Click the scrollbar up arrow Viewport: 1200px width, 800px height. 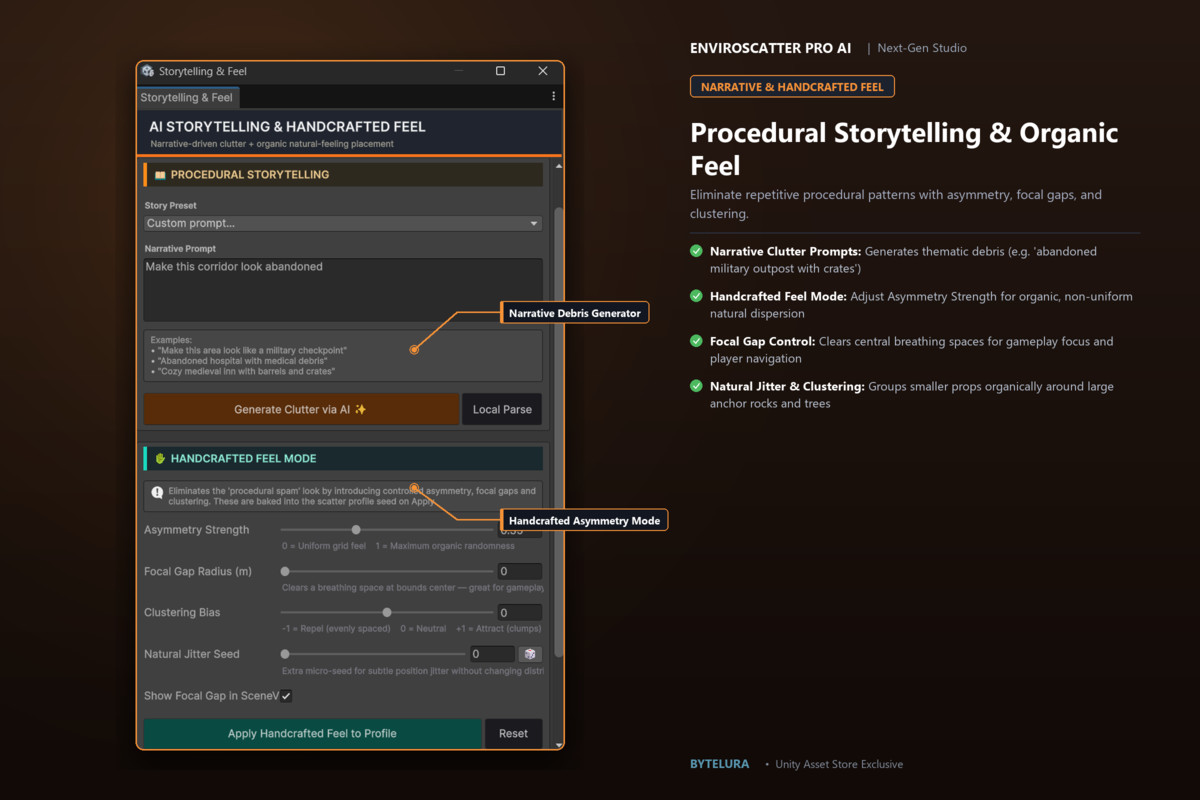click(x=558, y=166)
